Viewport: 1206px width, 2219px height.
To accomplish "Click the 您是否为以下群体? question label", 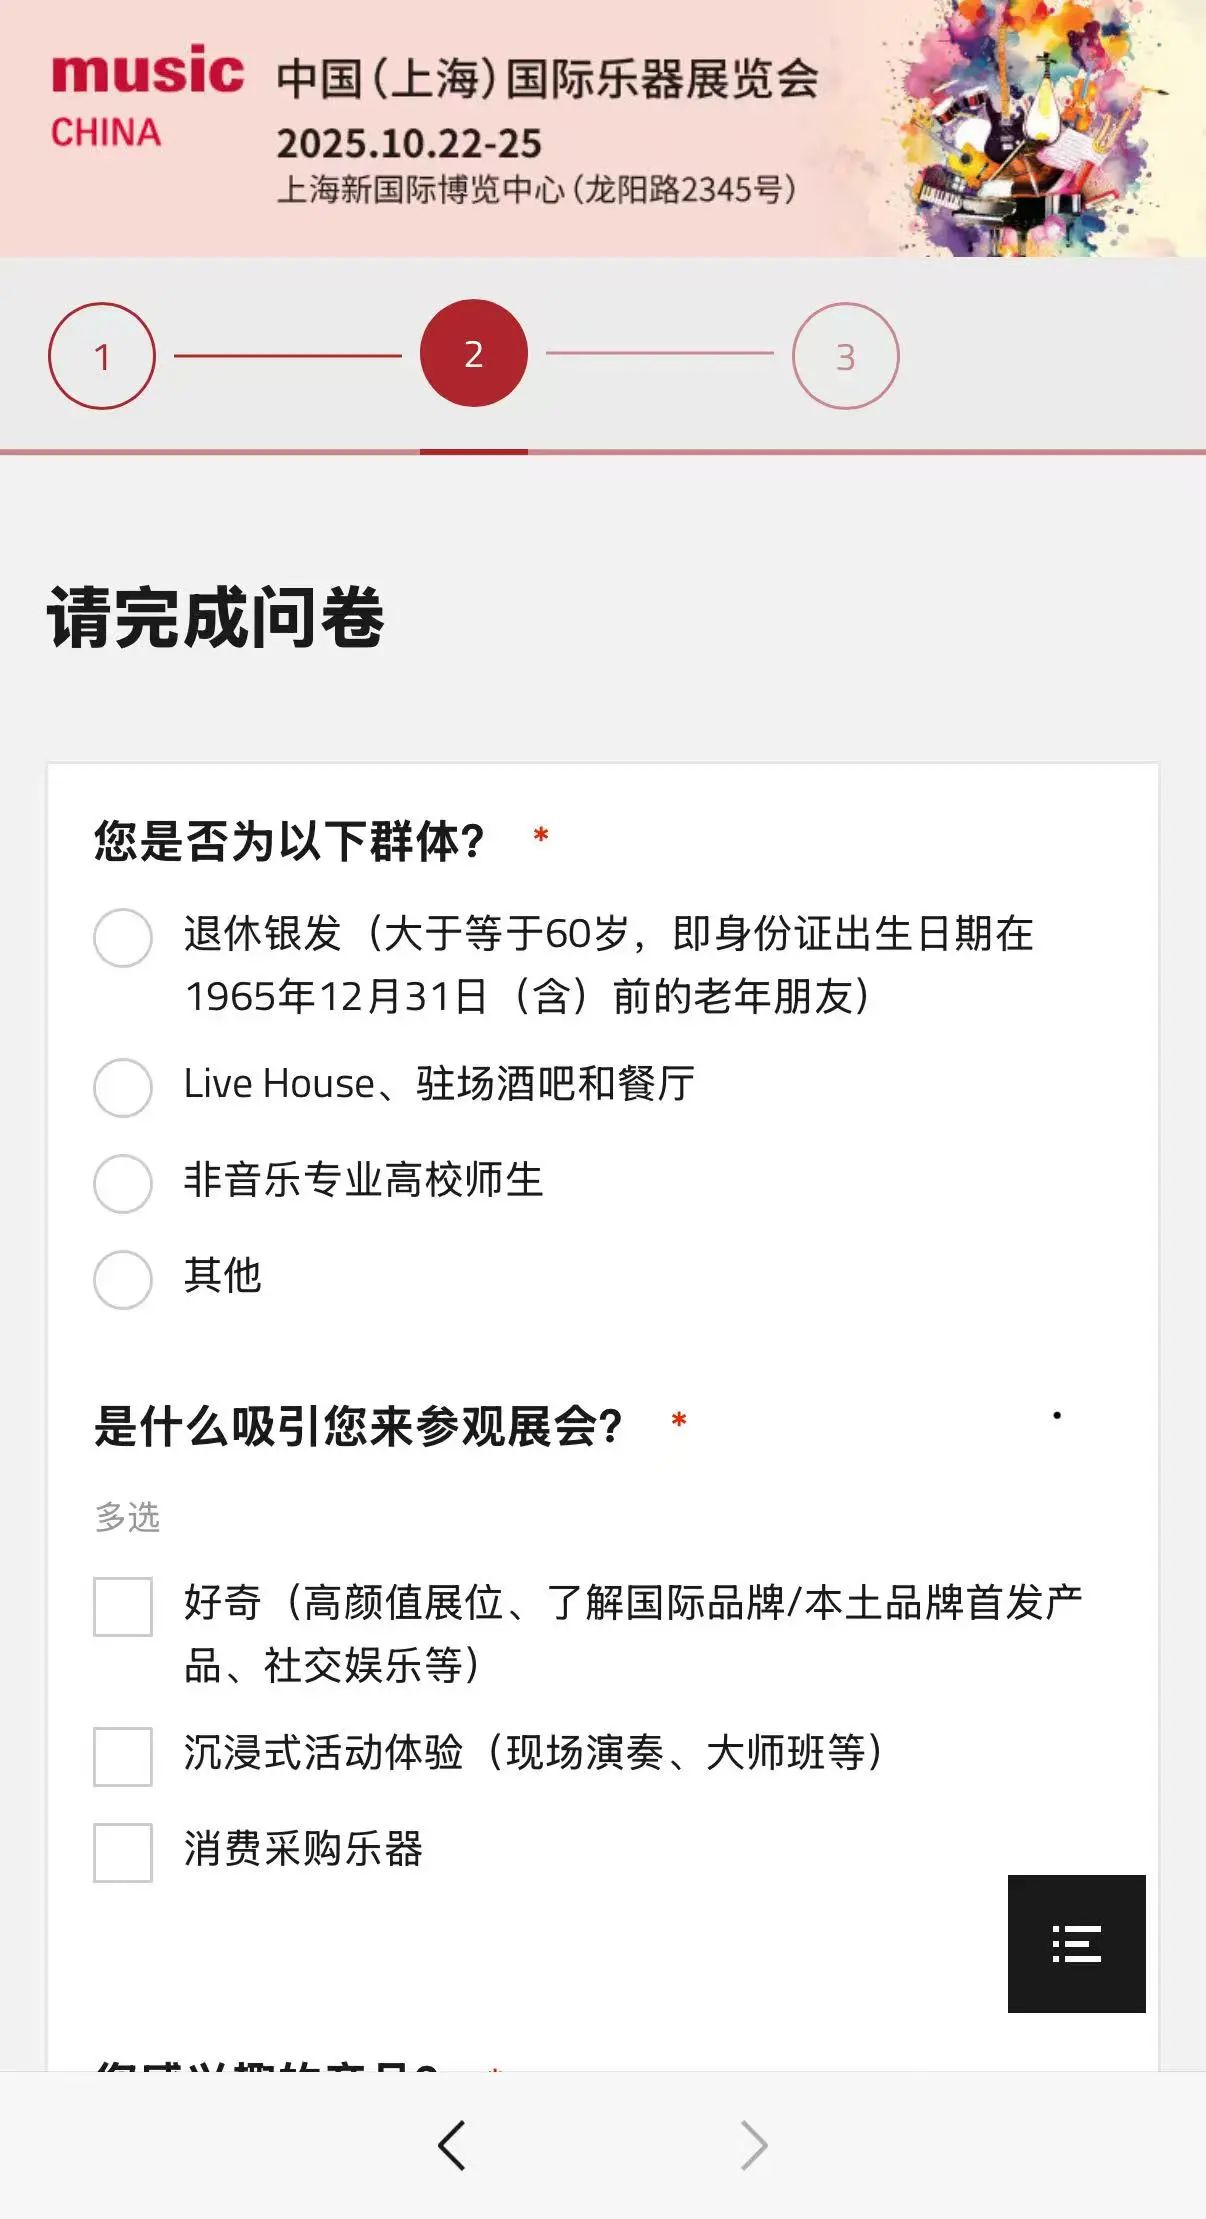I will click(x=289, y=841).
